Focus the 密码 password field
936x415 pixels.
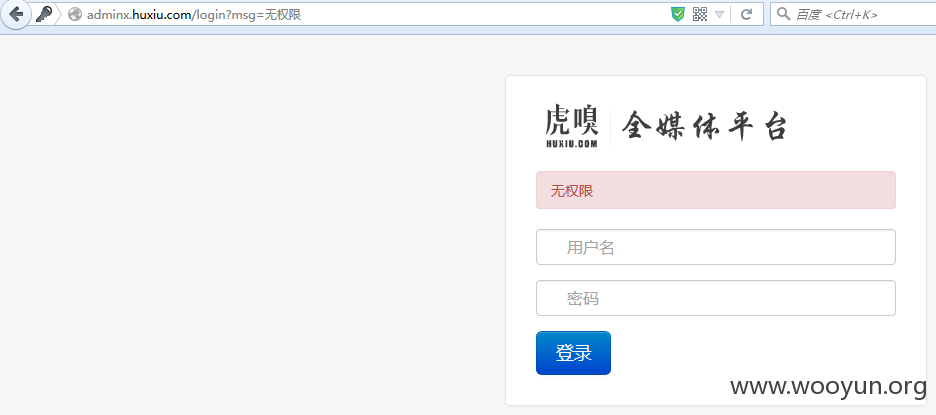pyautogui.click(x=716, y=298)
